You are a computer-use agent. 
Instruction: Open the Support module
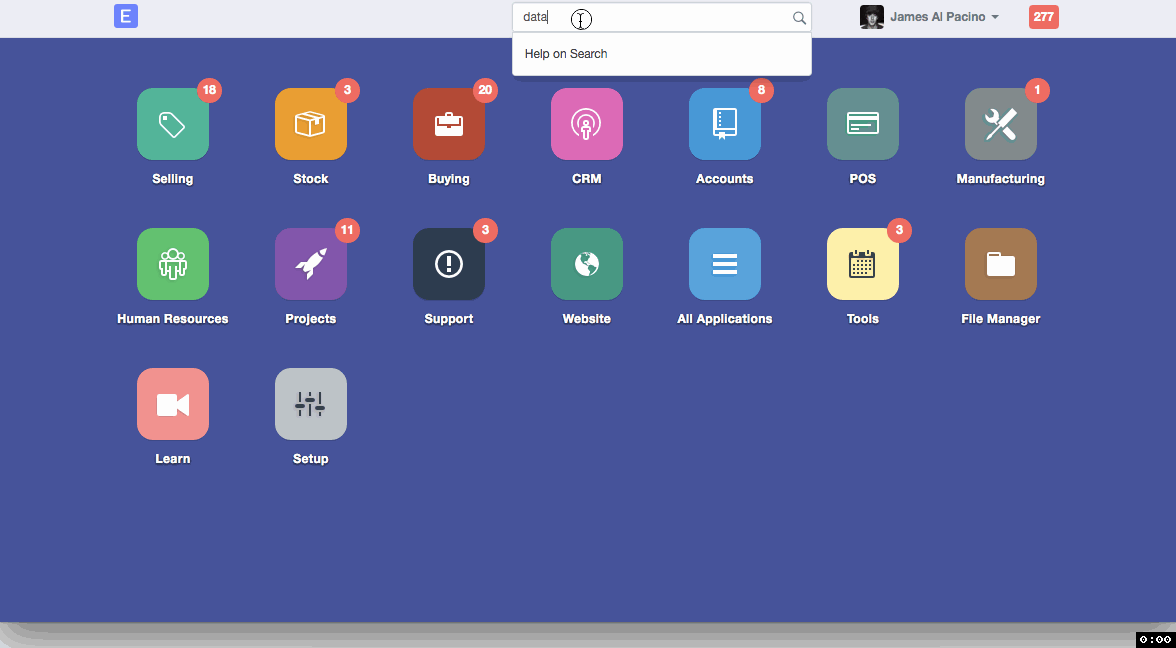(449, 264)
